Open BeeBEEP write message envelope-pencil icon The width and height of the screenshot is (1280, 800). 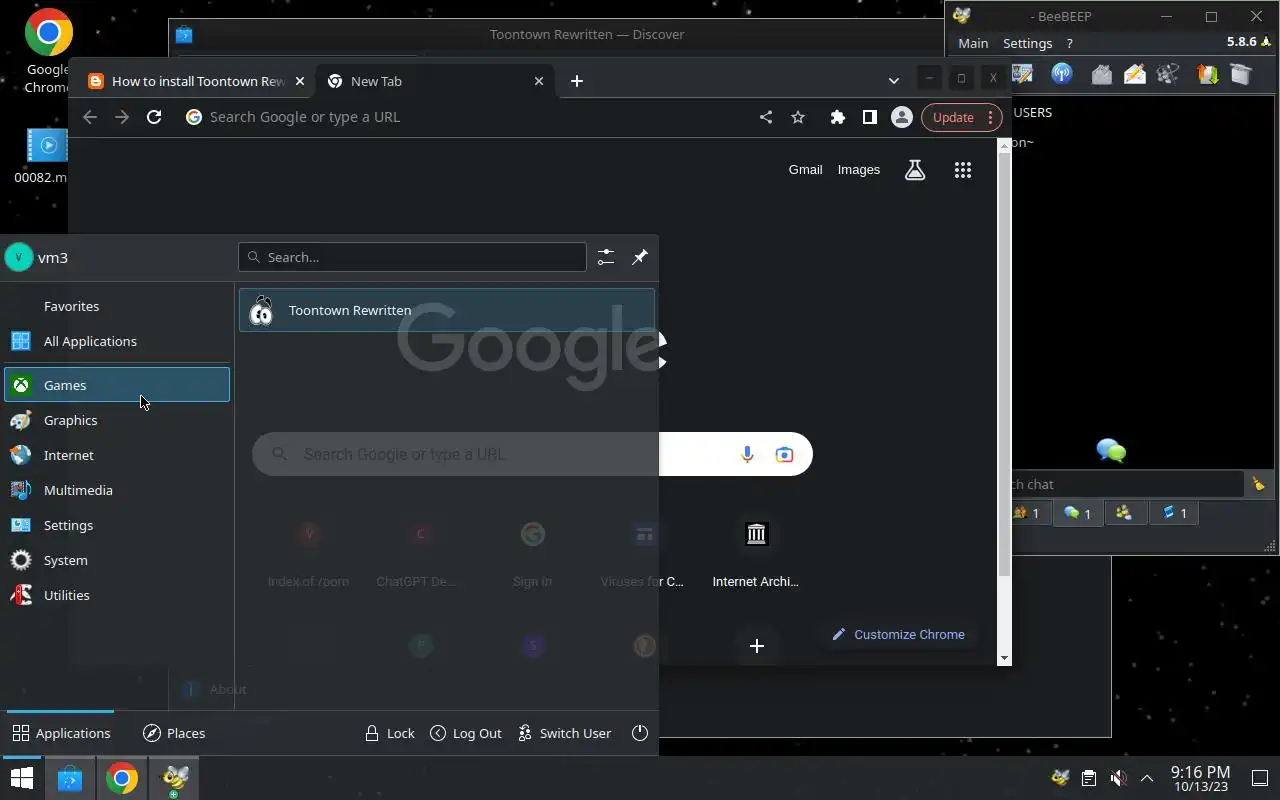click(1135, 74)
